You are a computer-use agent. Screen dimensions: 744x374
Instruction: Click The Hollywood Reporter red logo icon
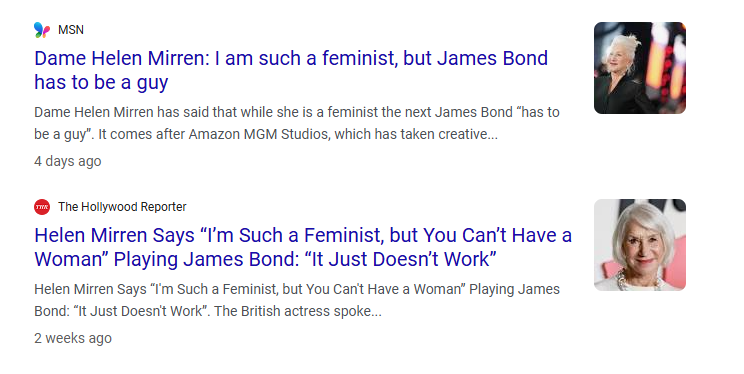click(42, 207)
